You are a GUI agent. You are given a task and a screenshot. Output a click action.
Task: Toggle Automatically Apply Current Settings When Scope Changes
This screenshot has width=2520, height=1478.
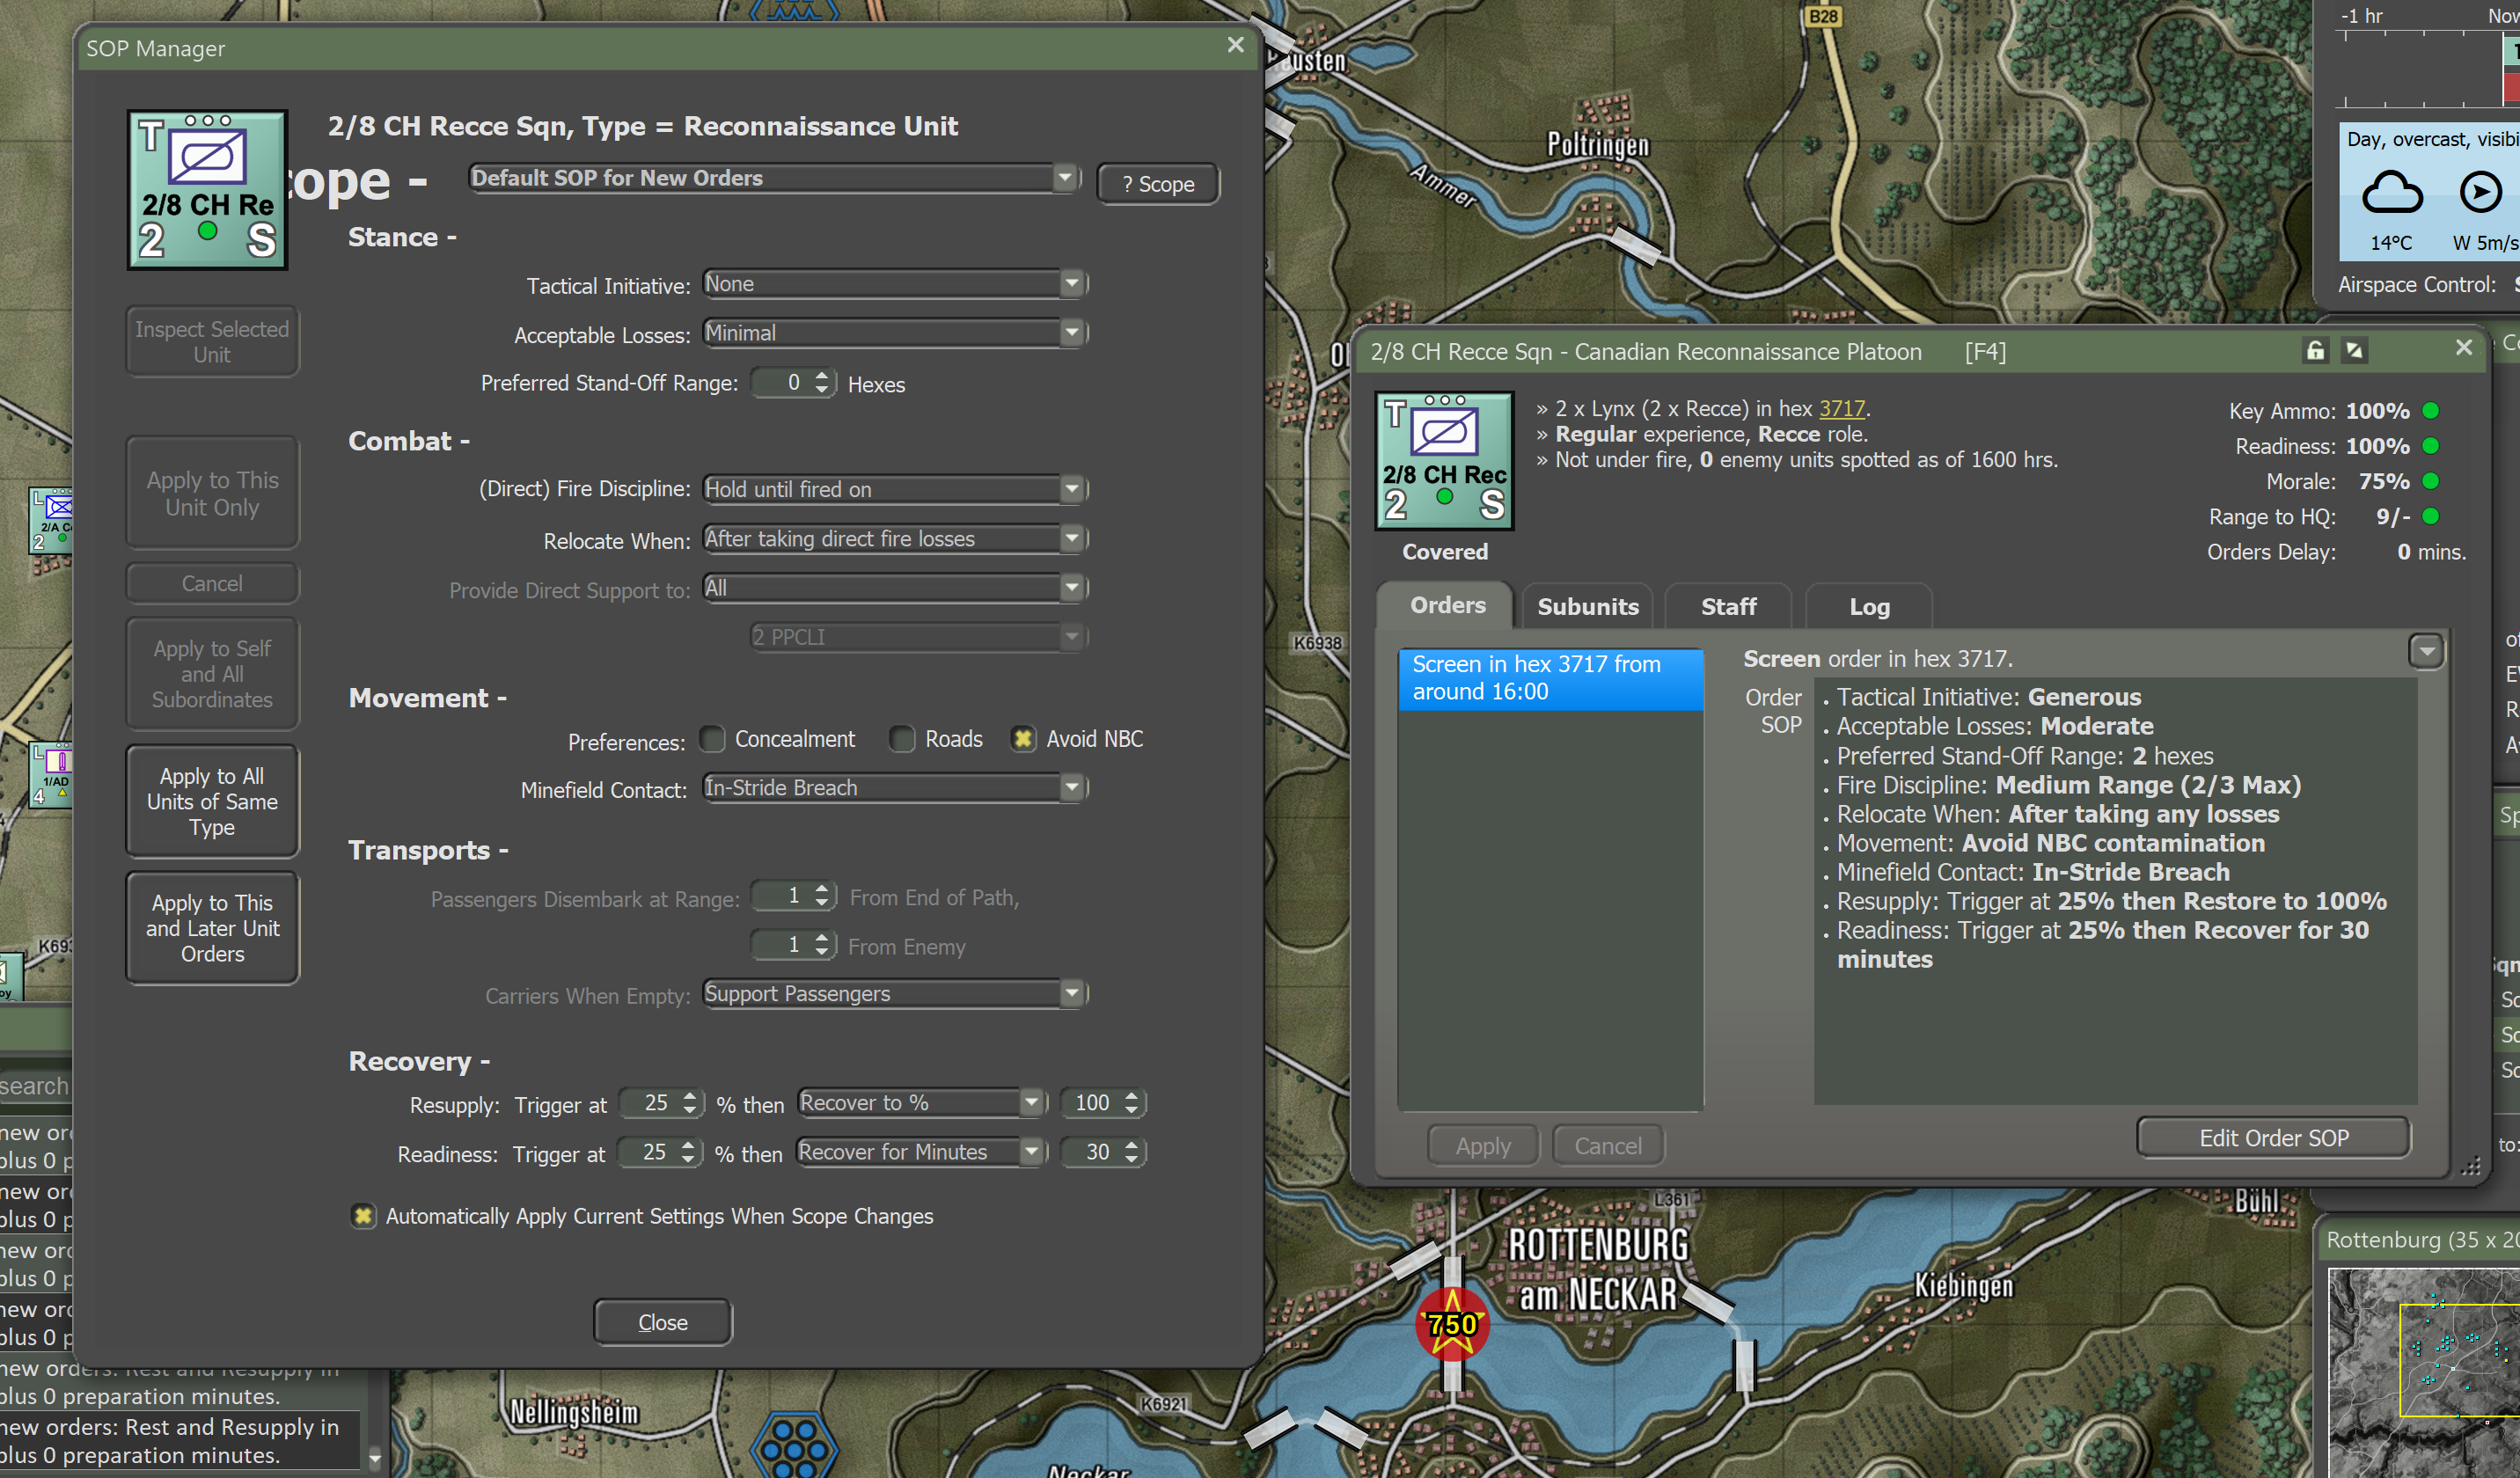click(363, 1216)
